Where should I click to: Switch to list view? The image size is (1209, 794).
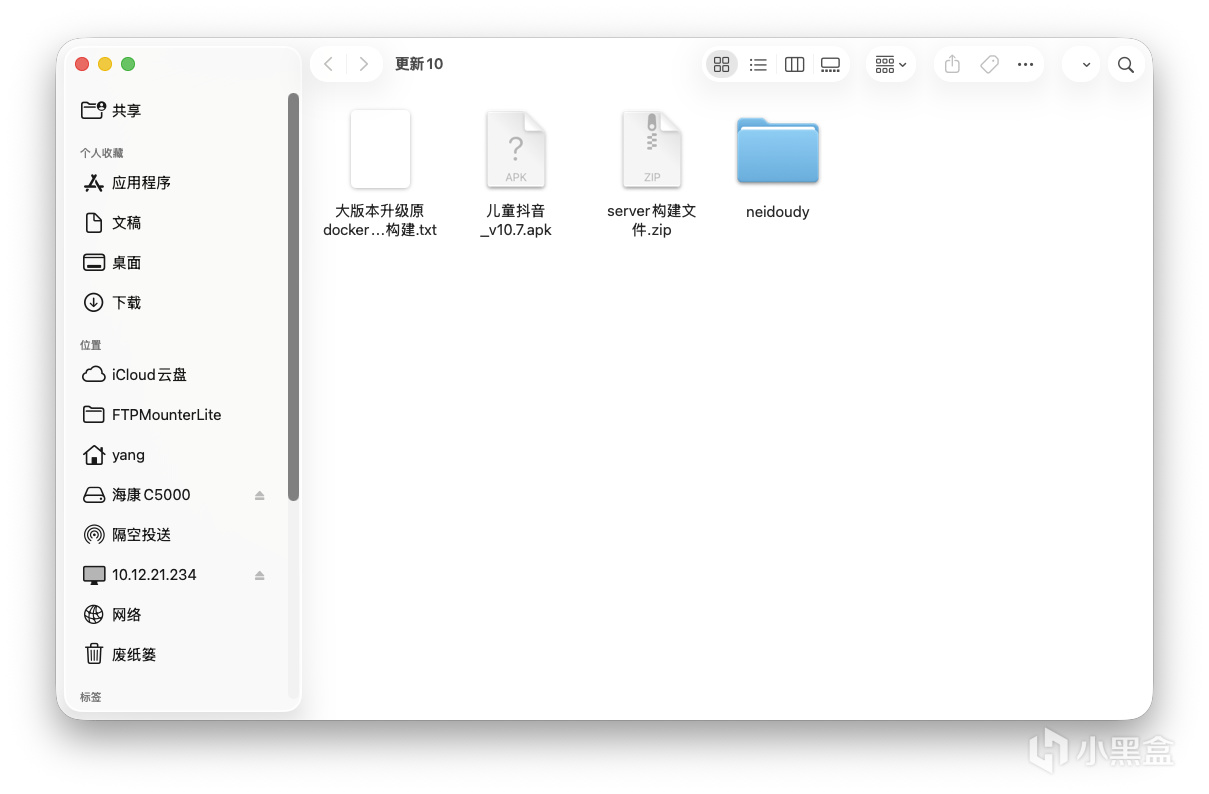pos(758,64)
